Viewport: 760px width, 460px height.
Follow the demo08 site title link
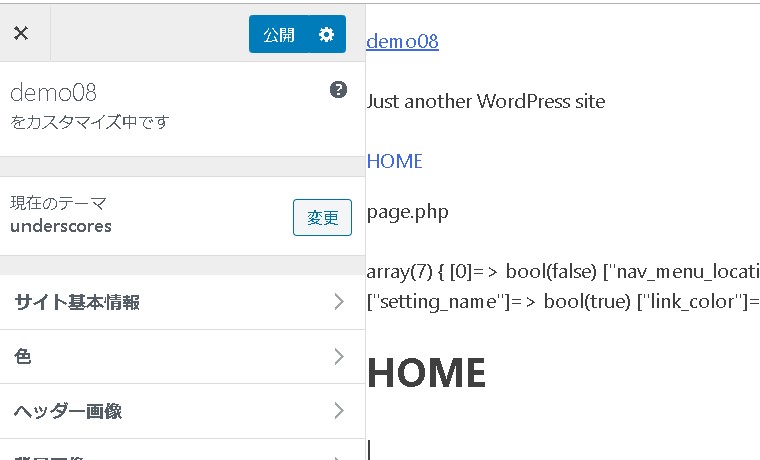tap(402, 41)
